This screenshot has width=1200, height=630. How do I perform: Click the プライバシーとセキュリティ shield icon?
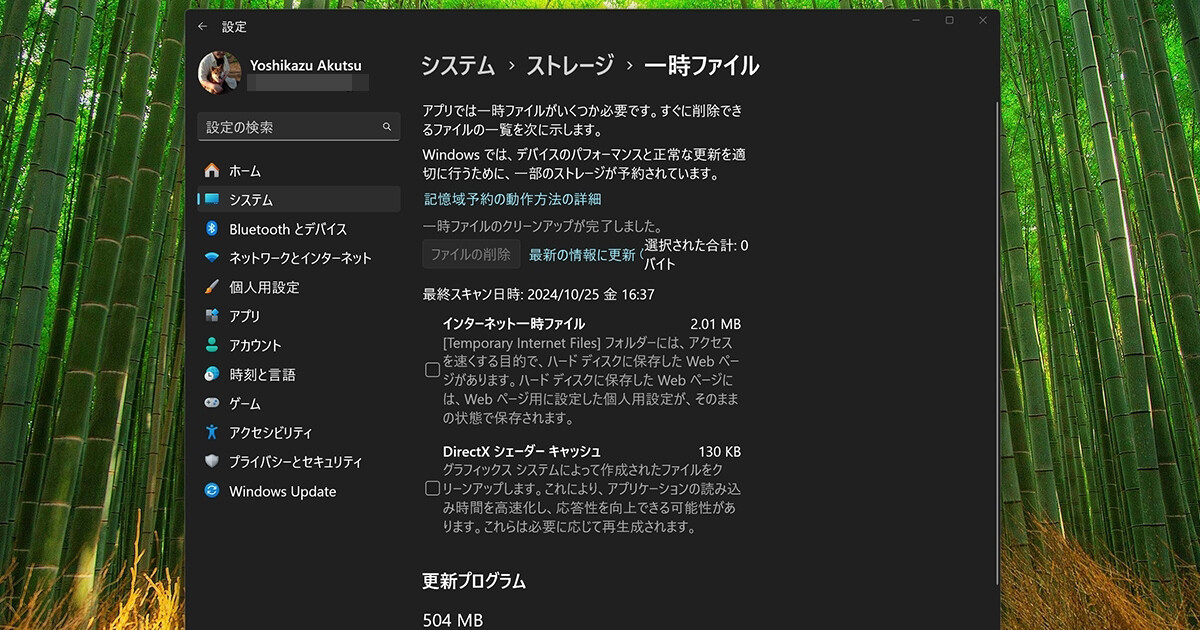point(212,461)
